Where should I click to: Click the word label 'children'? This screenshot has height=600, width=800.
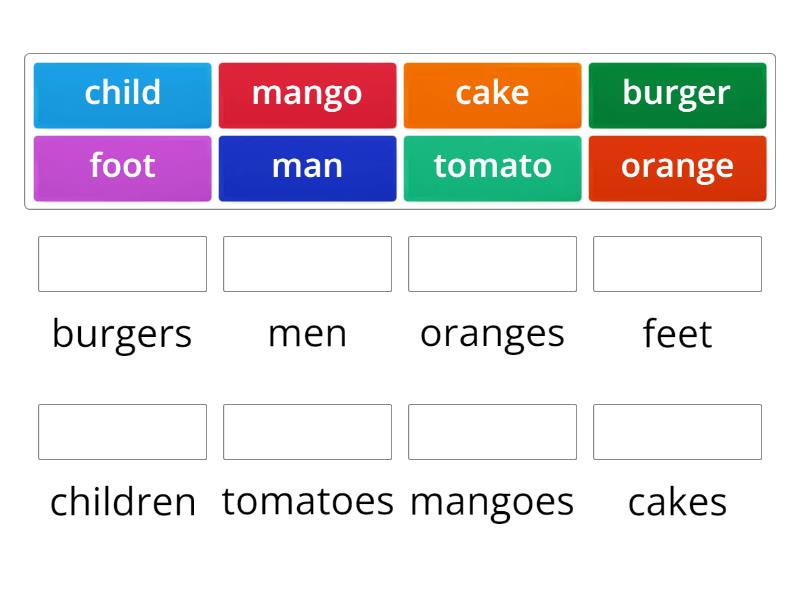coord(122,501)
